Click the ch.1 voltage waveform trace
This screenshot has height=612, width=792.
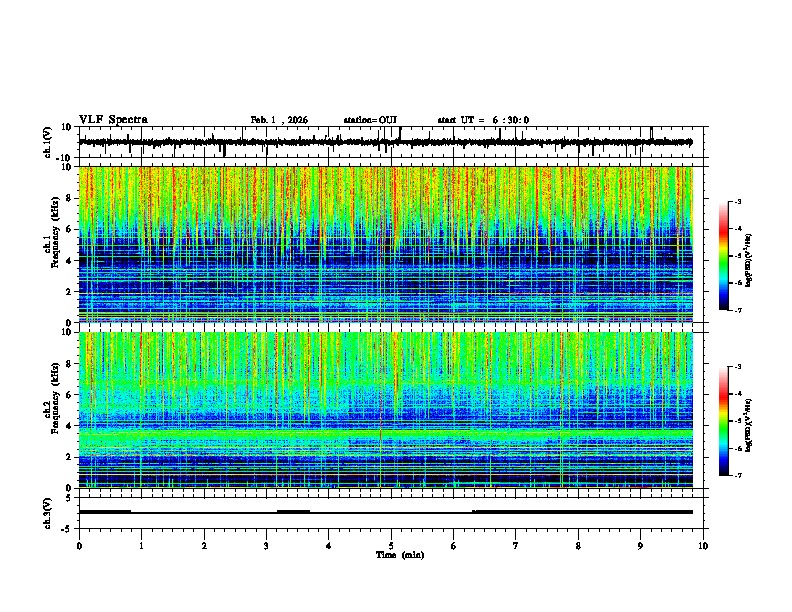pyautogui.click(x=386, y=142)
